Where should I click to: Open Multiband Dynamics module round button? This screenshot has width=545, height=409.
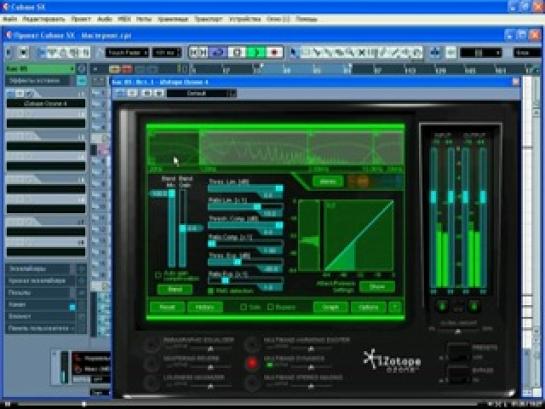click(252, 363)
